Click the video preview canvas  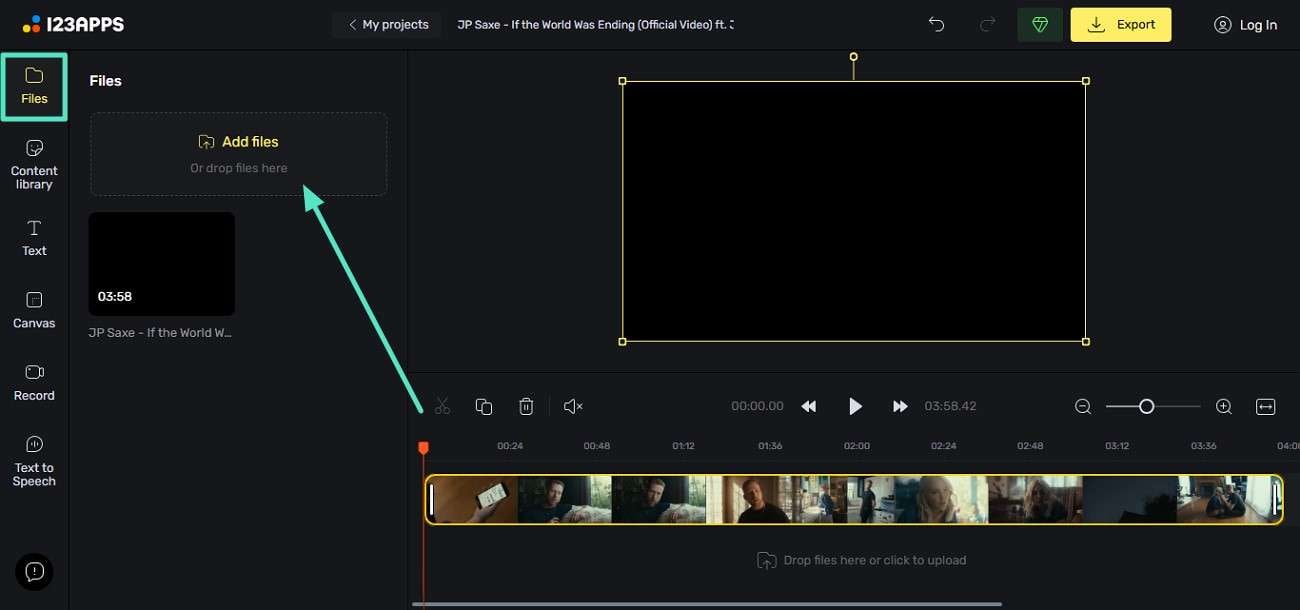point(854,211)
